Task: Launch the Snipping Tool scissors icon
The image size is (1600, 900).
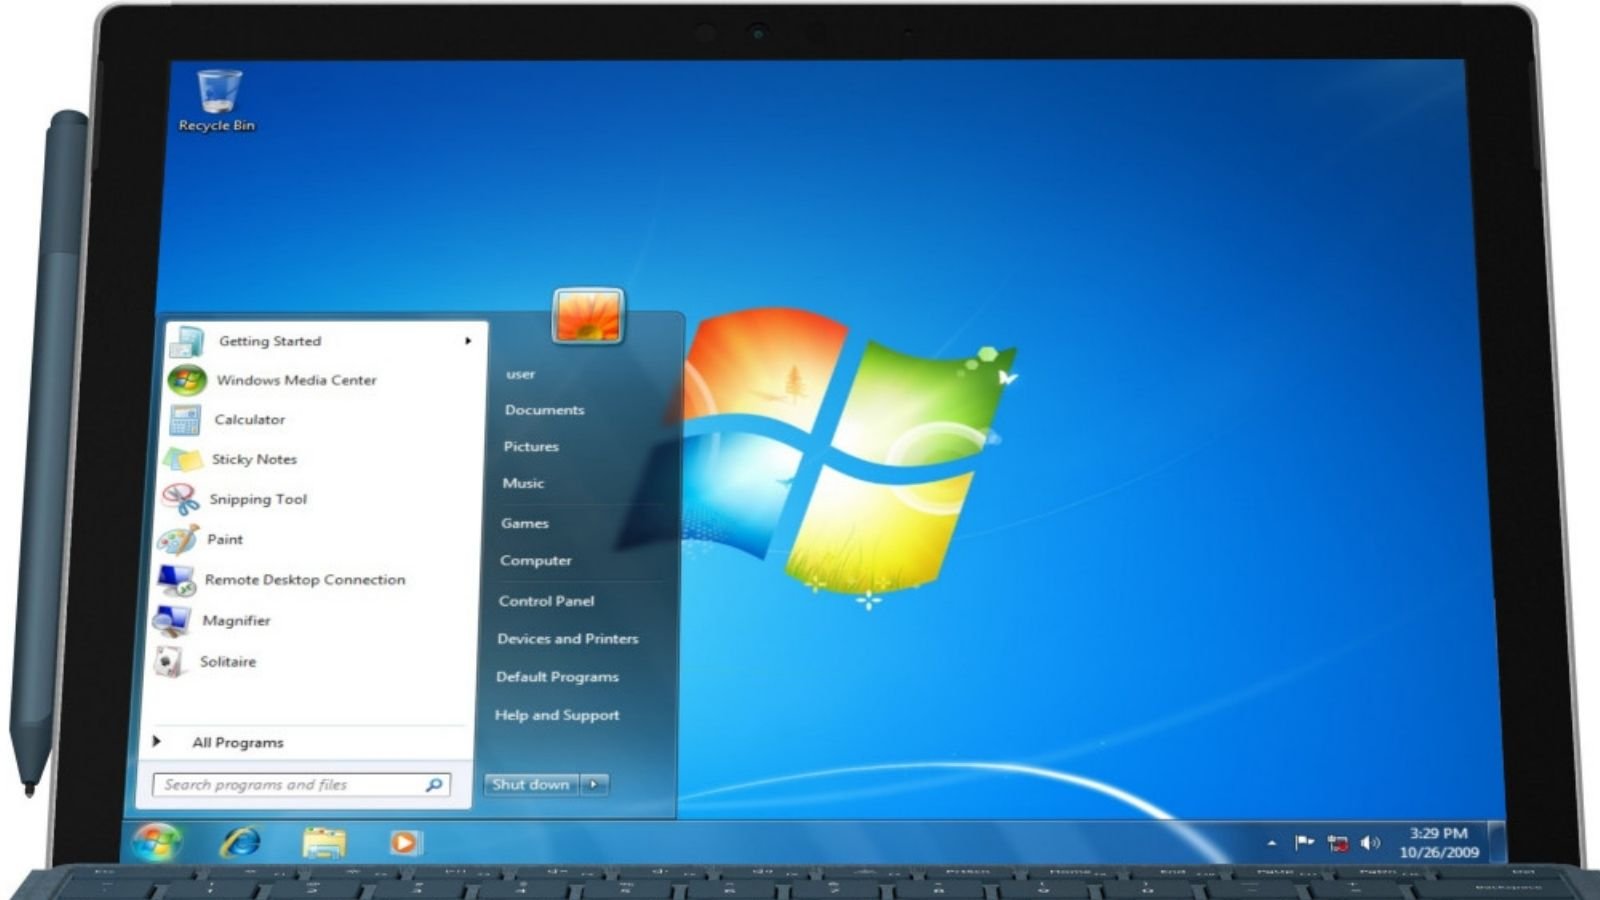Action: pos(180,499)
